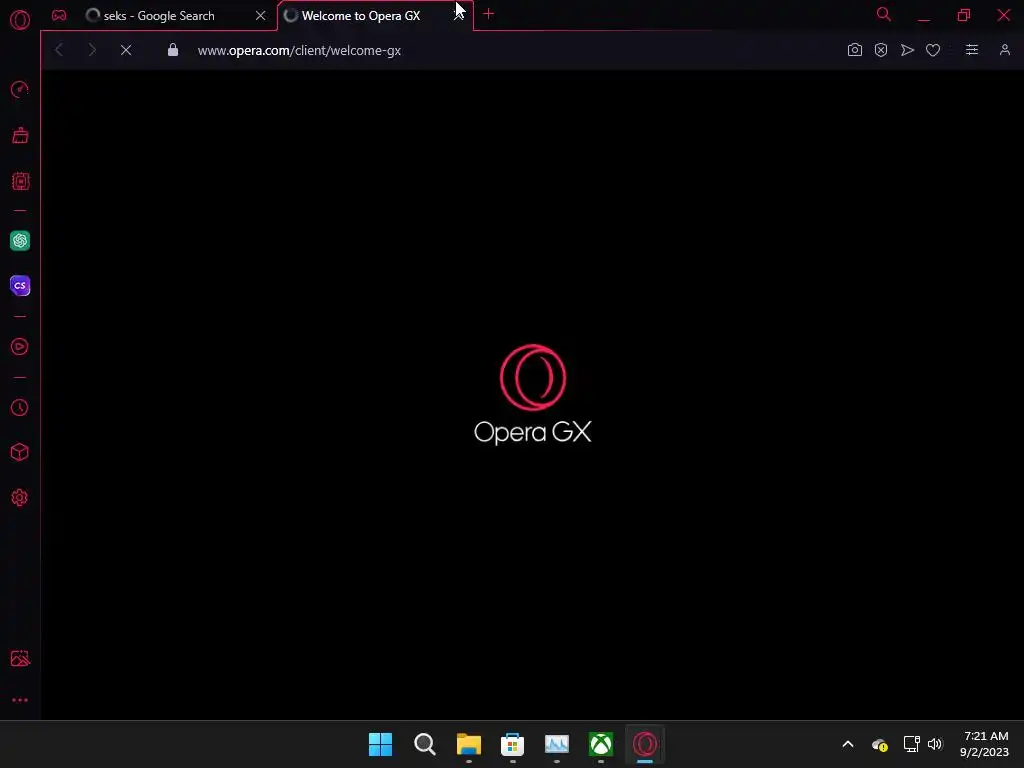The height and width of the screenshot is (768, 1024).
Task: Open a new tab with plus button
Action: pos(488,14)
